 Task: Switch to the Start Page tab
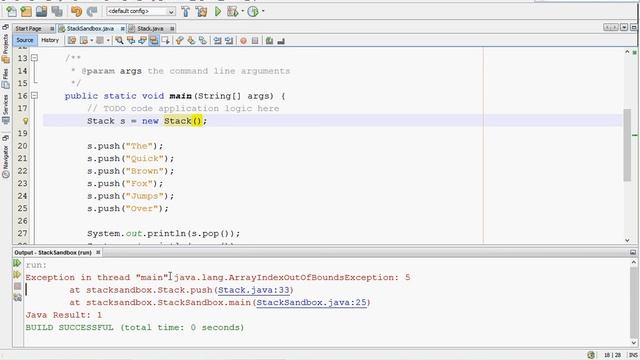tap(29, 29)
